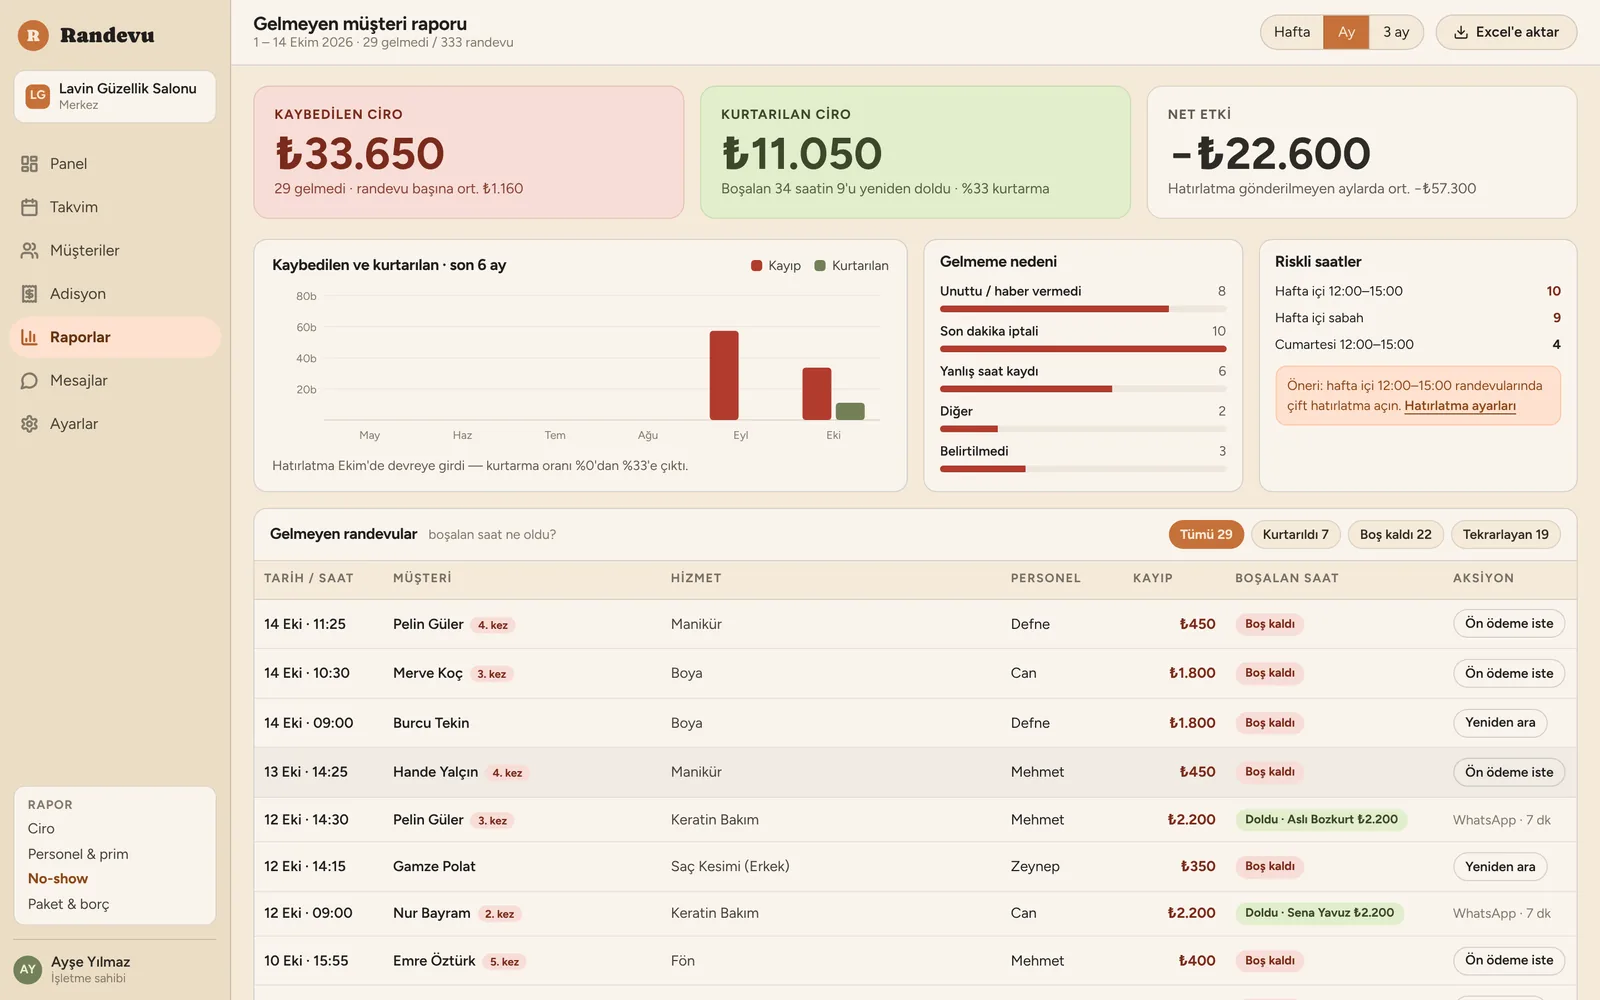
Task: Open Takvim calendar icon in sidebar
Action: (x=29, y=207)
